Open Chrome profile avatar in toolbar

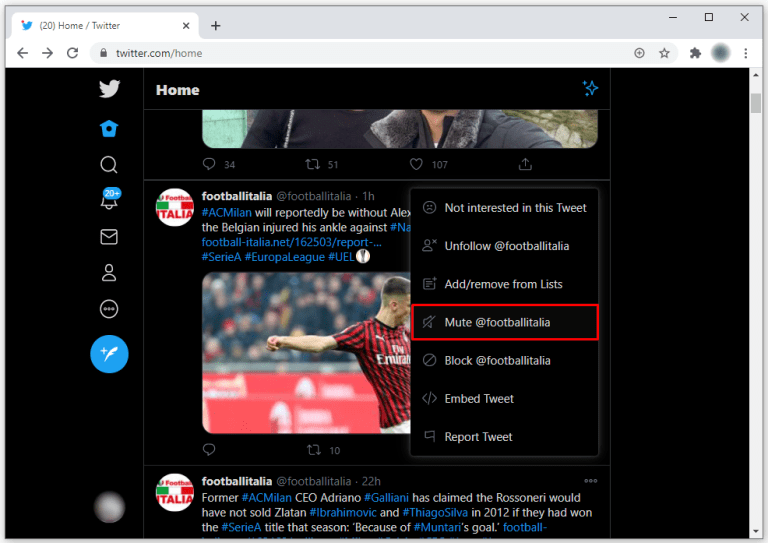(720, 53)
